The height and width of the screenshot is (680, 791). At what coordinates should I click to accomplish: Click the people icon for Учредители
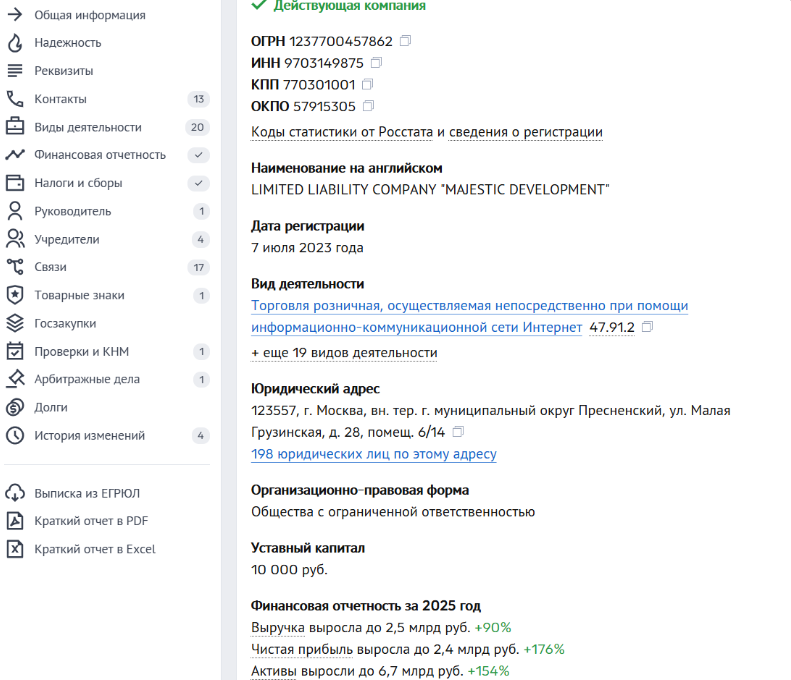click(15, 239)
